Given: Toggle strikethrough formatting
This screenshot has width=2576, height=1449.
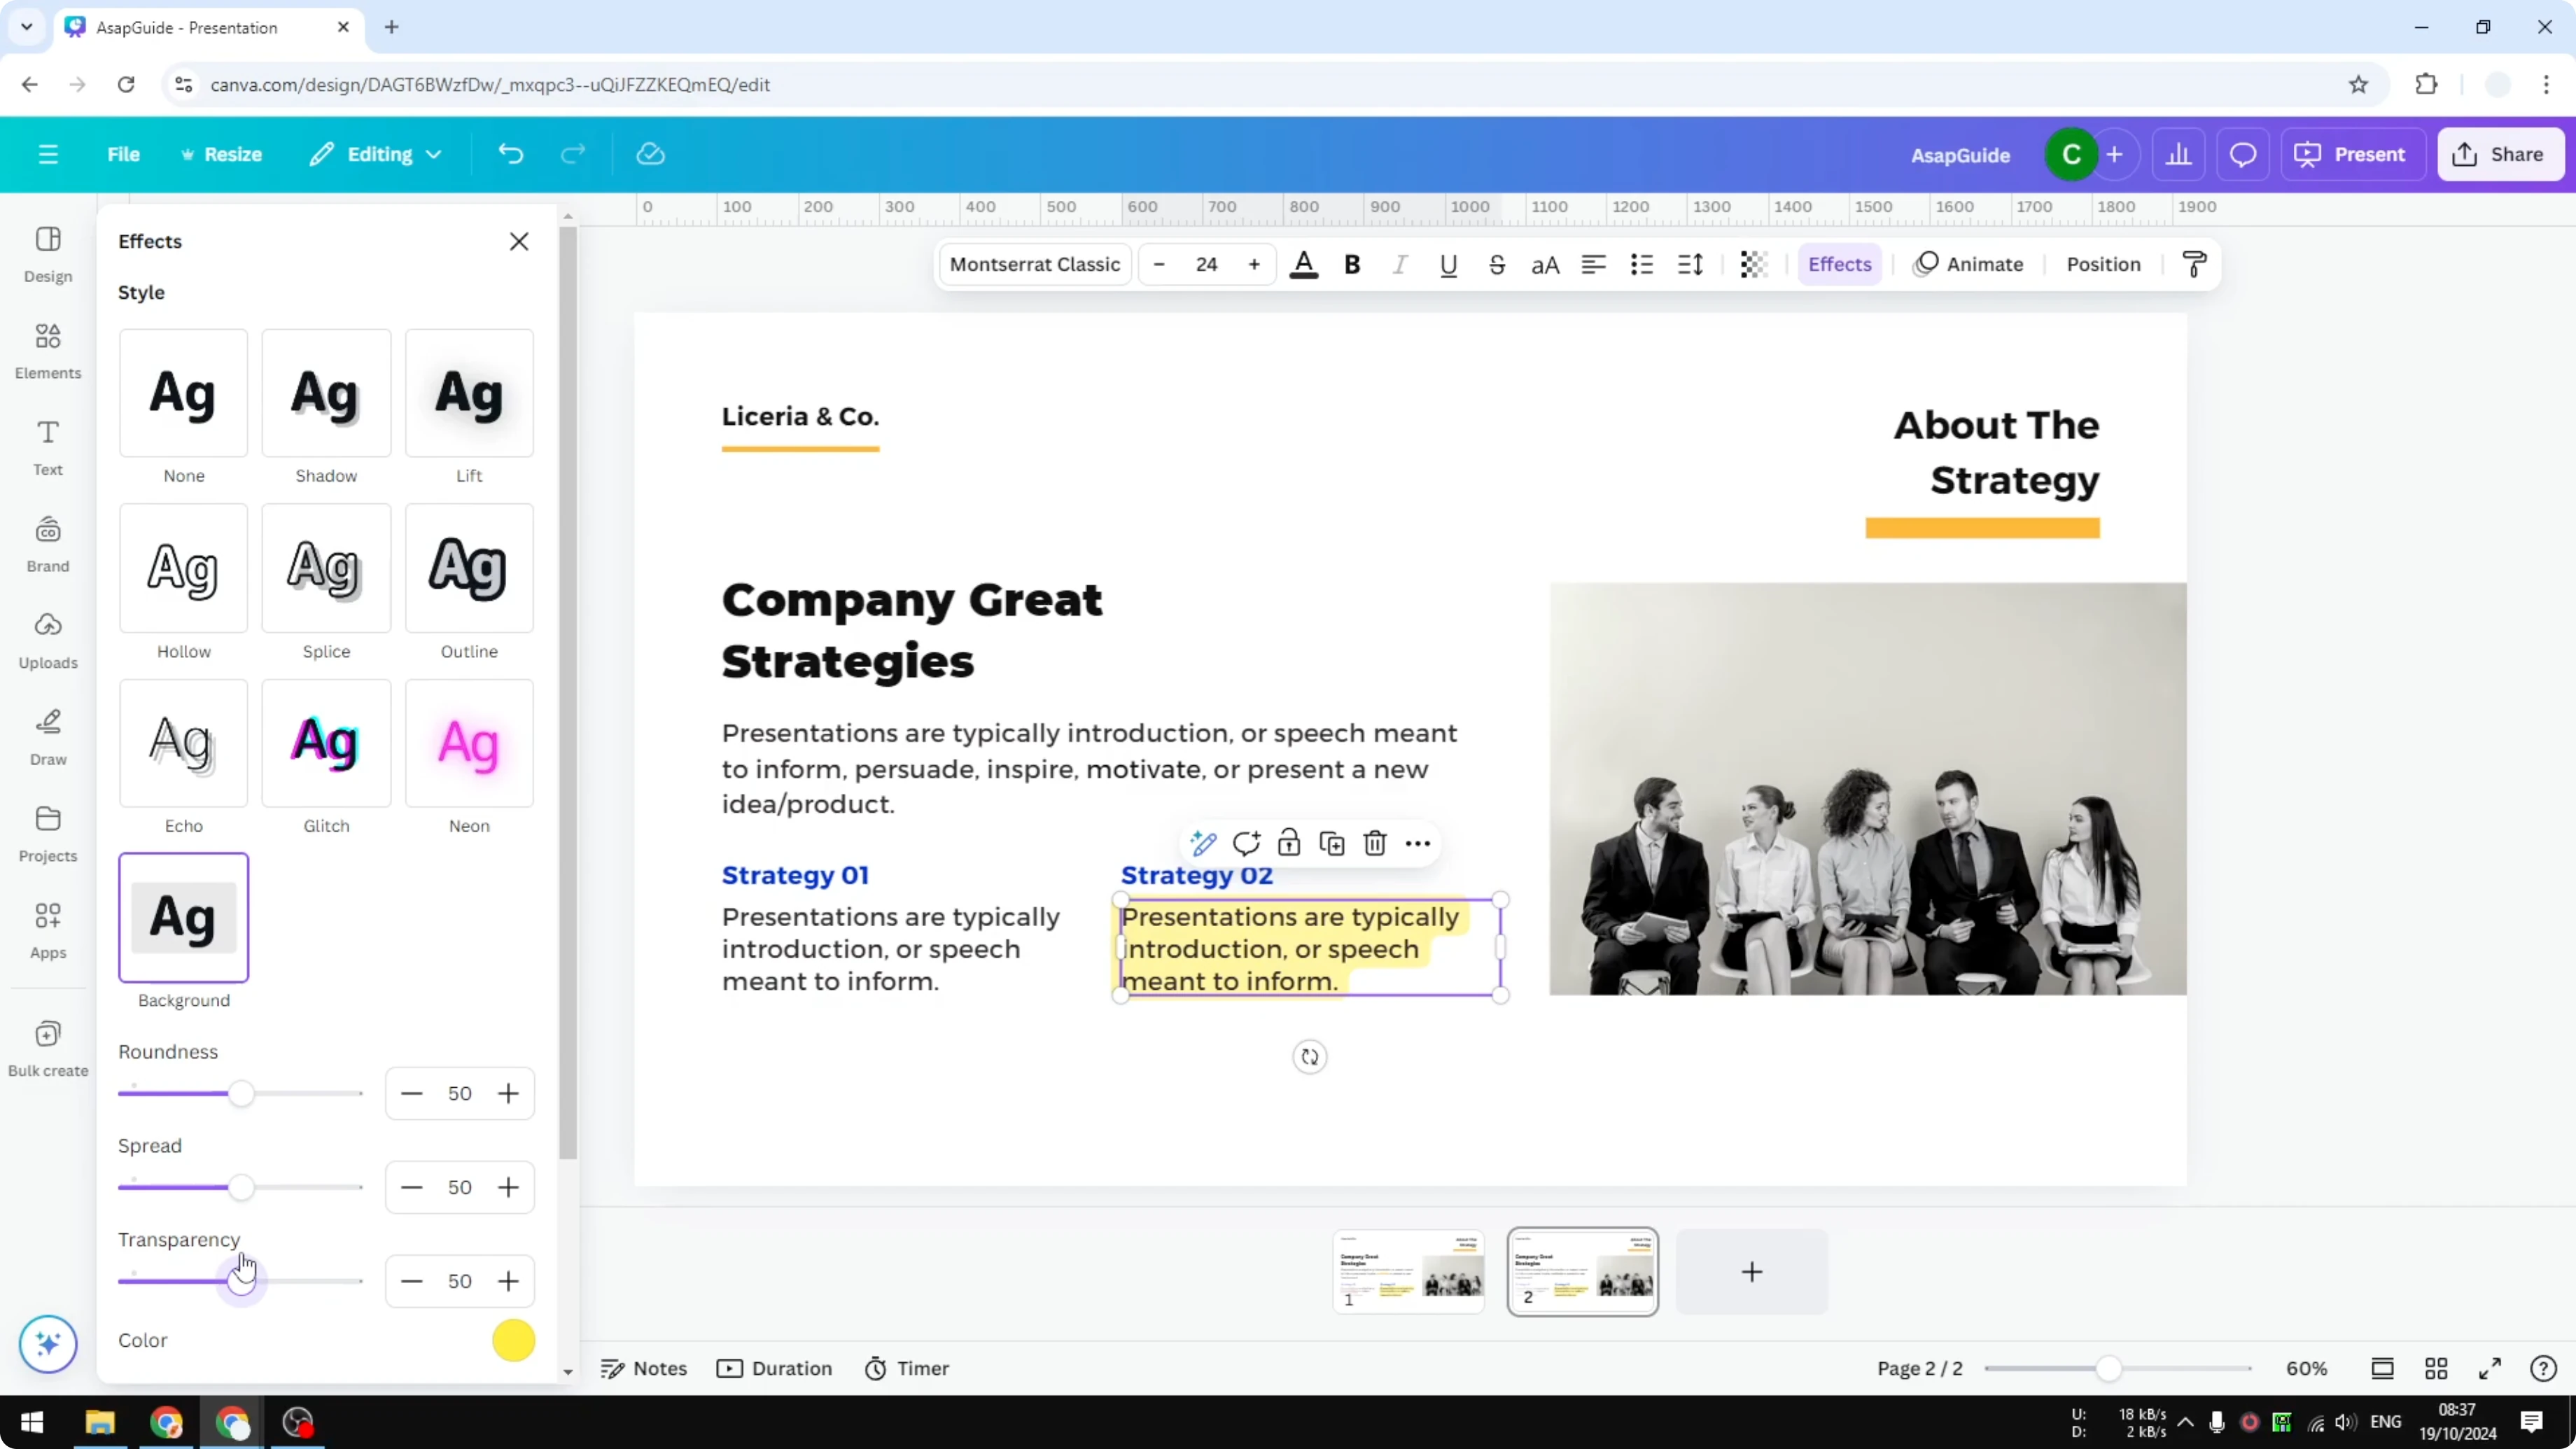Looking at the screenshot, I should pos(1497,264).
